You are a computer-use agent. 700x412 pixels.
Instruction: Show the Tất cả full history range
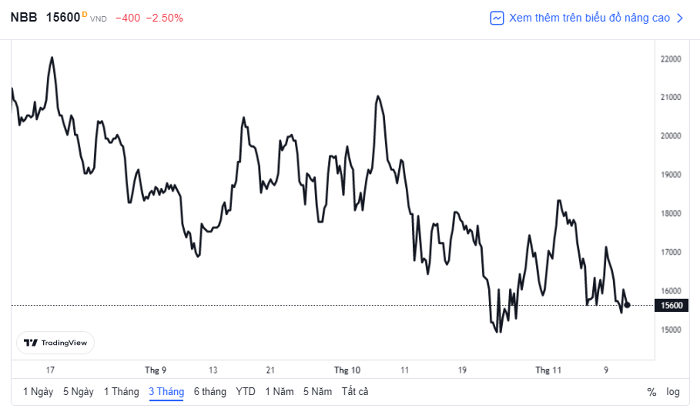coord(355,392)
